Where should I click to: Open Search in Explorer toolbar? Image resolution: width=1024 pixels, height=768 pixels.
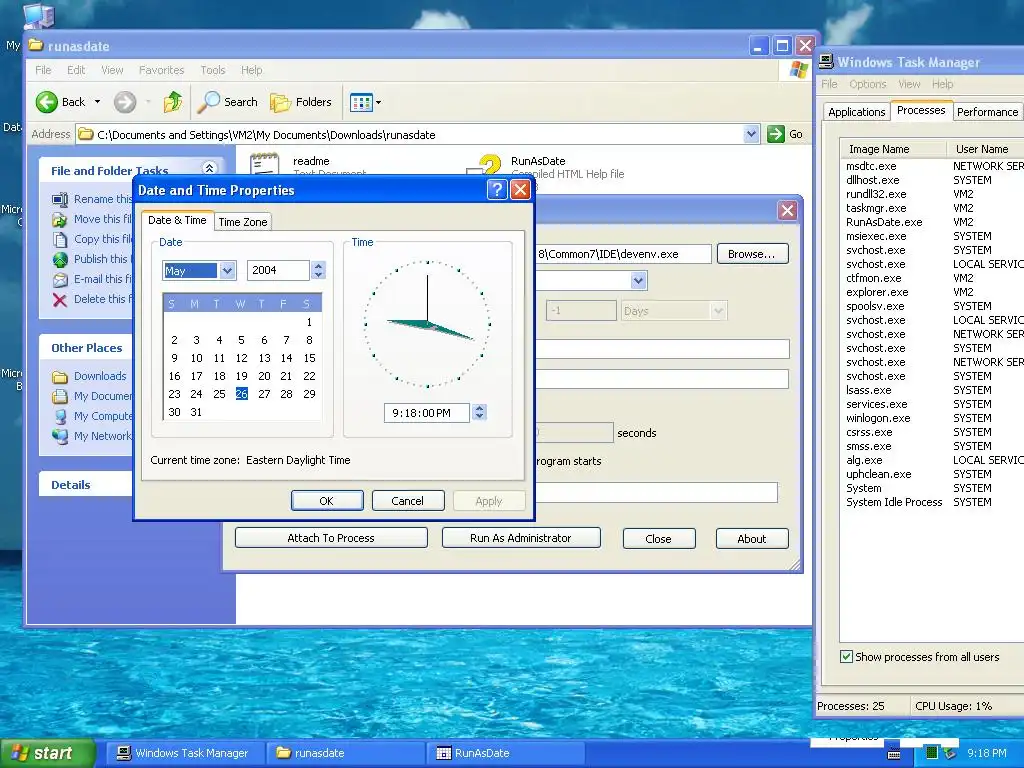point(229,102)
